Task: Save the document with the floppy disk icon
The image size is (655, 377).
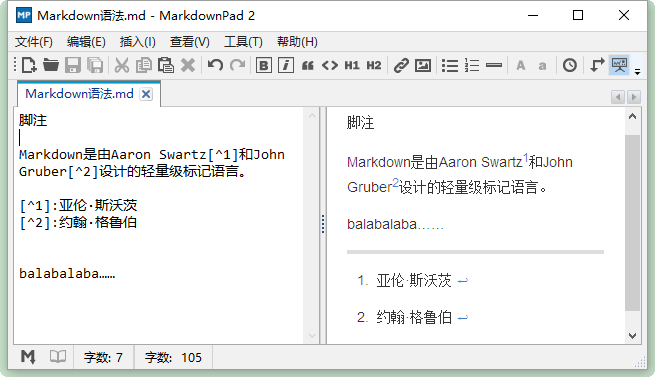Action: point(73,65)
